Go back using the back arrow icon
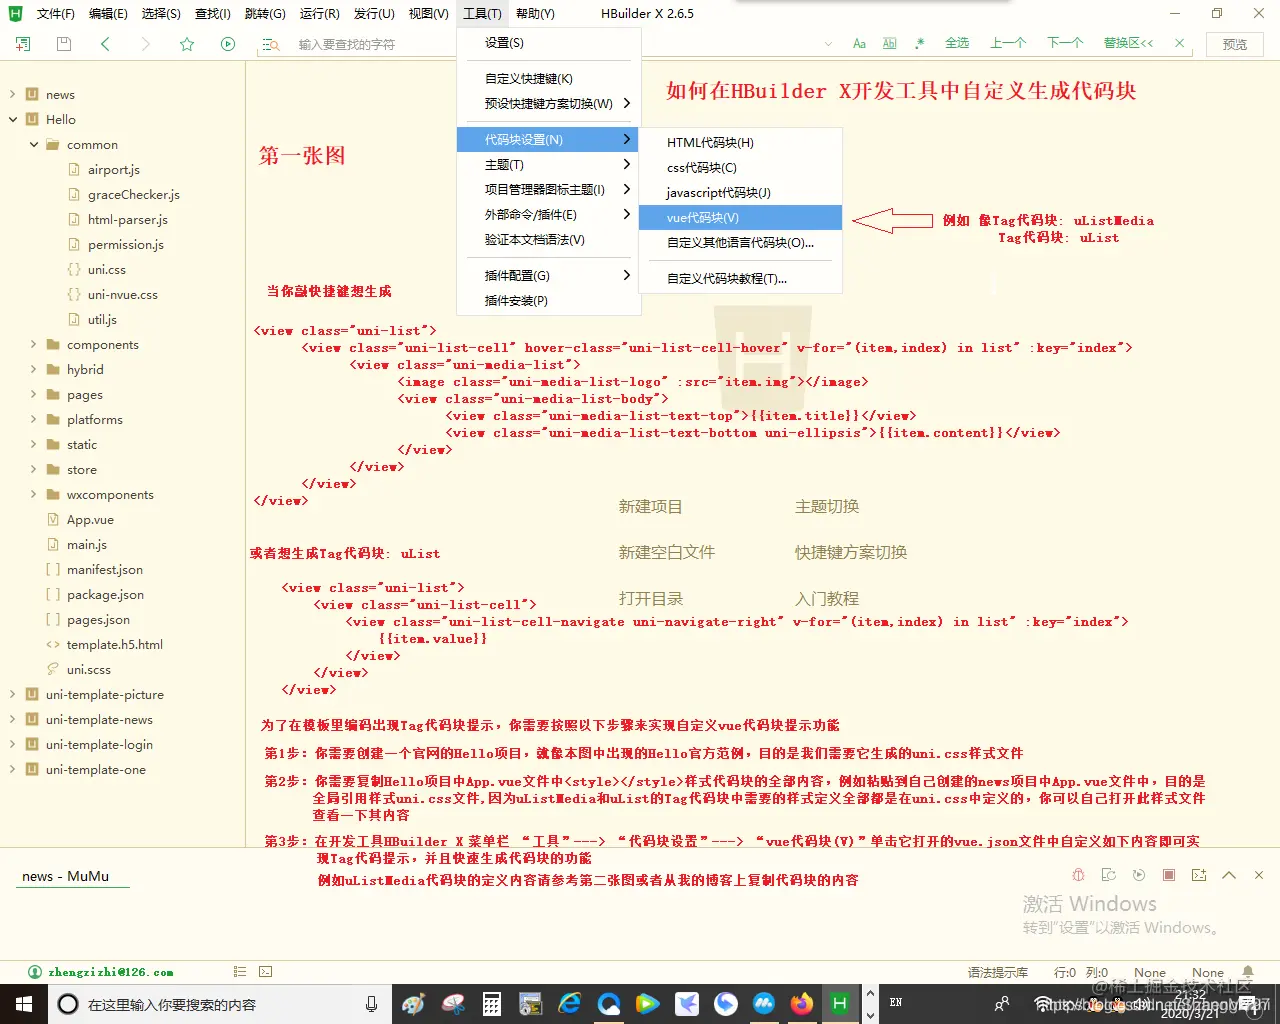Screen dimensions: 1280x1024 coord(104,44)
